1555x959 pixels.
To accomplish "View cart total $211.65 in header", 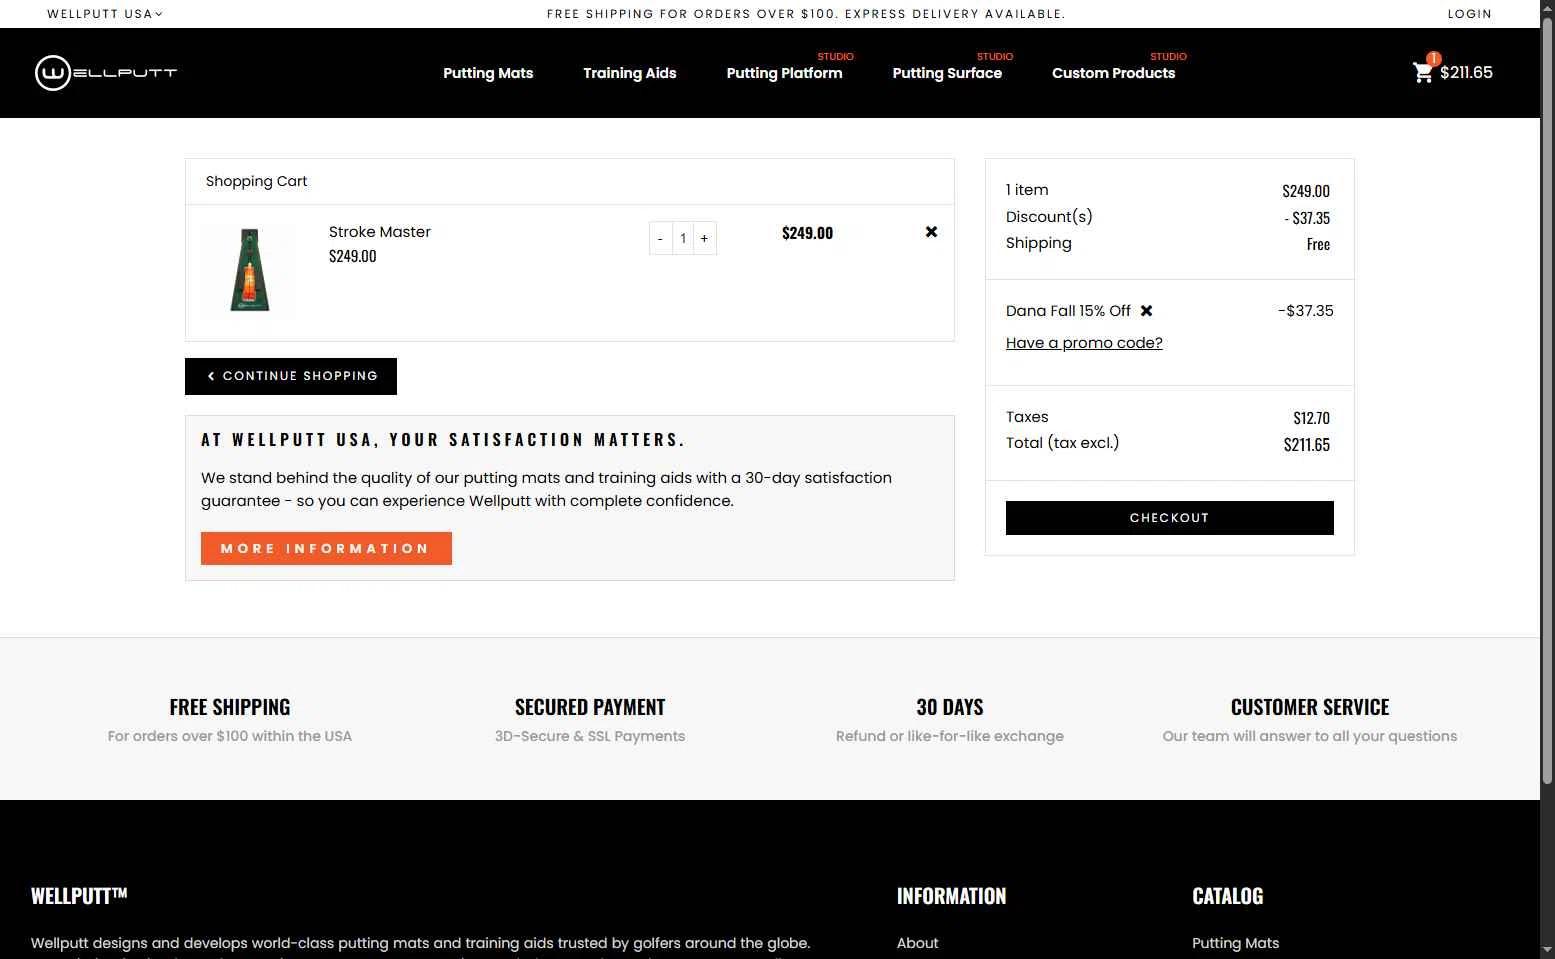I will pyautogui.click(x=1466, y=72).
